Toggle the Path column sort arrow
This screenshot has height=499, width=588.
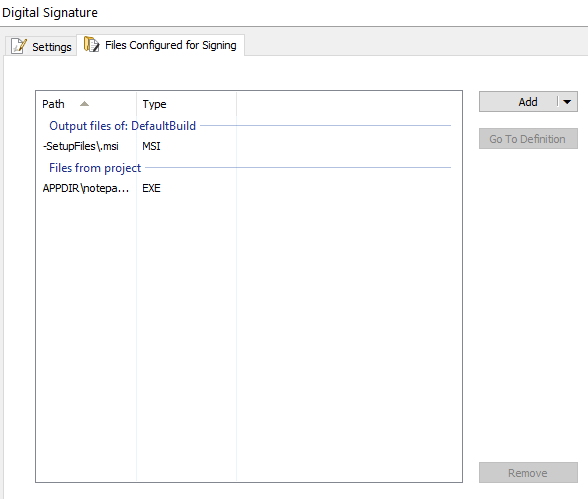tap(84, 104)
